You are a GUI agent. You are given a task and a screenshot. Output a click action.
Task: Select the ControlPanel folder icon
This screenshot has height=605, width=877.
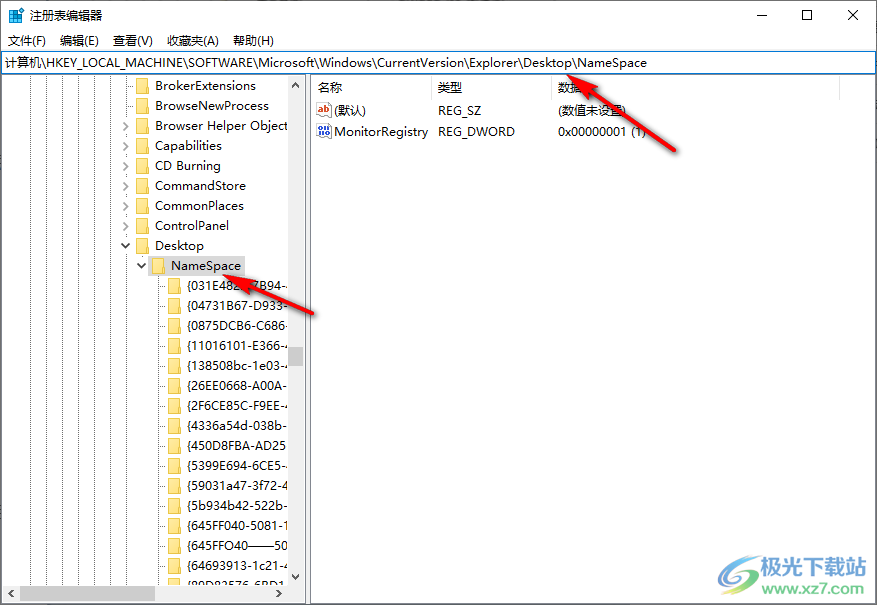(143, 226)
